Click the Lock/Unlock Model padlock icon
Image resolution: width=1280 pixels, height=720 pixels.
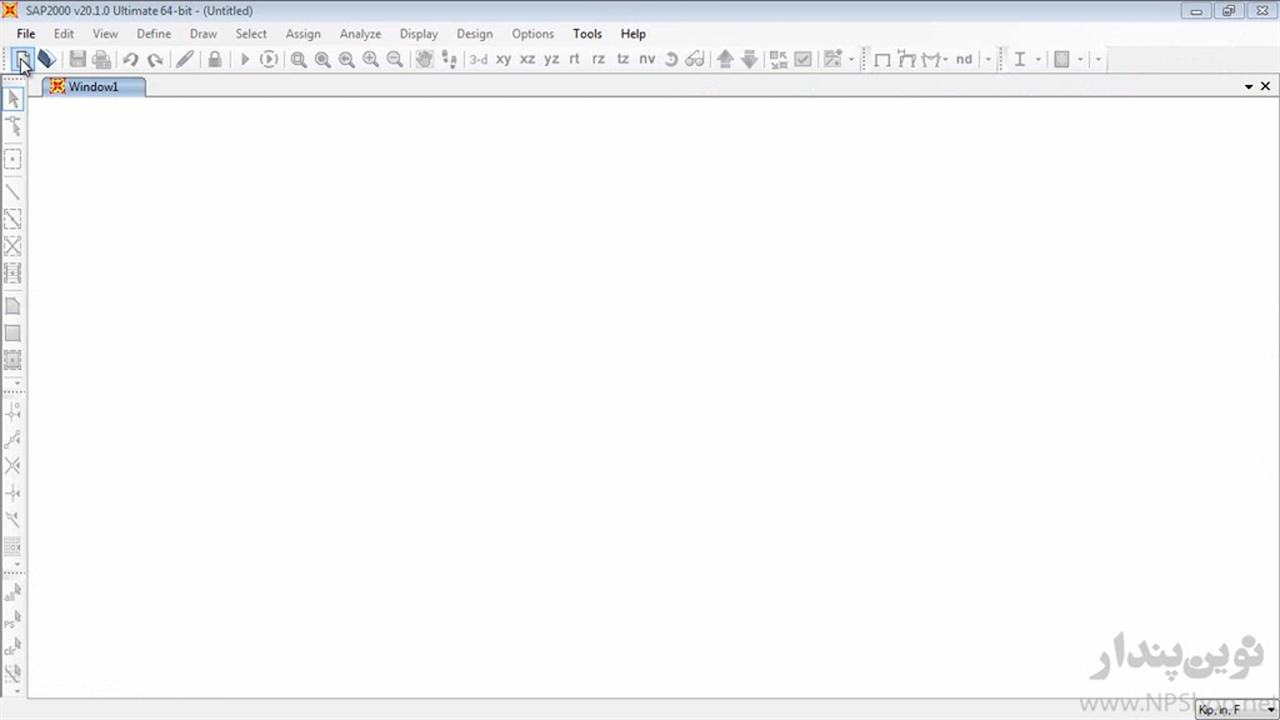pyautogui.click(x=214, y=60)
